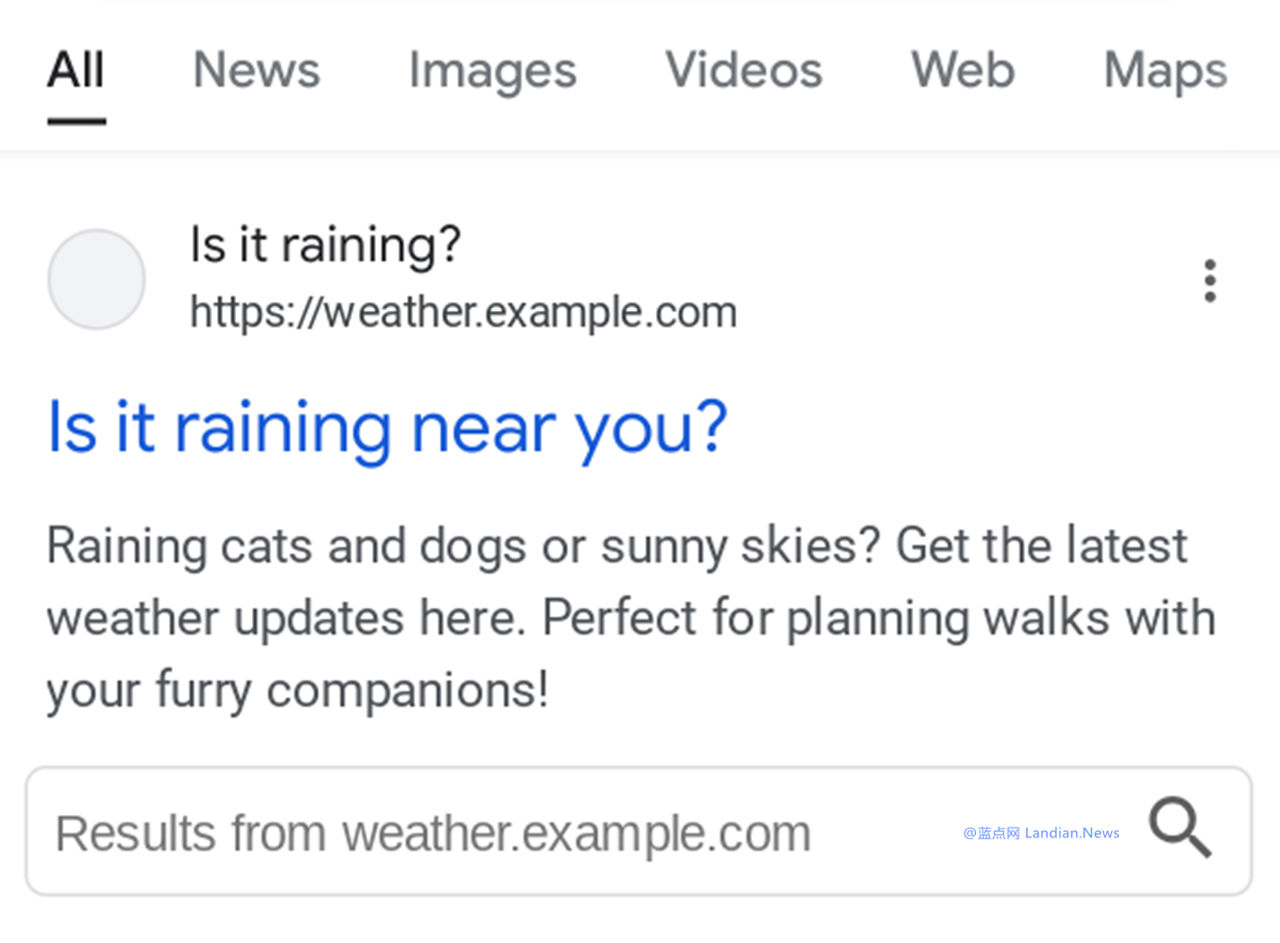Screen dimensions: 1280x943
Task: Click the word 'latest' in the snippet
Action: (1126, 546)
